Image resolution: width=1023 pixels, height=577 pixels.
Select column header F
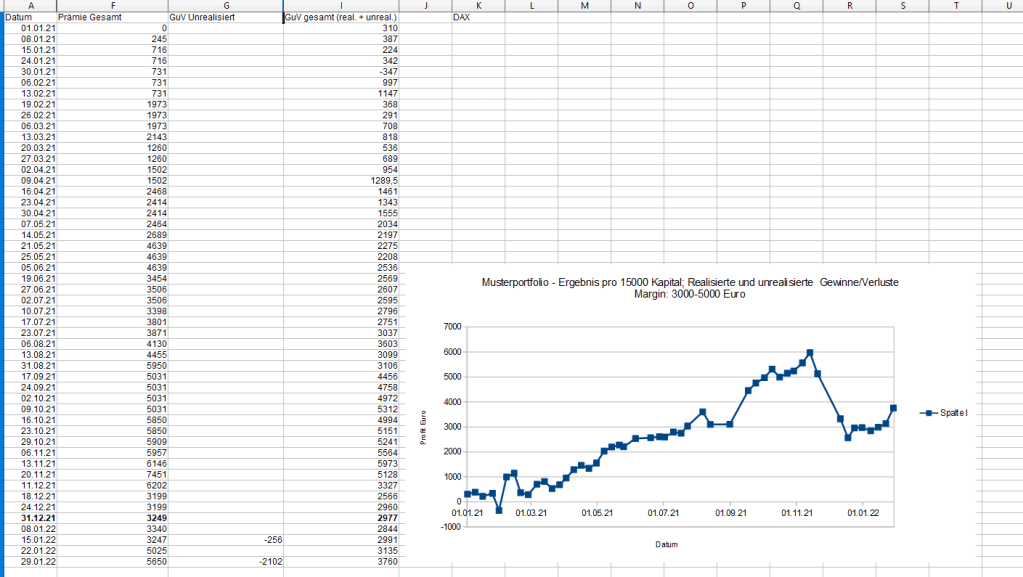pyautogui.click(x=110, y=6)
